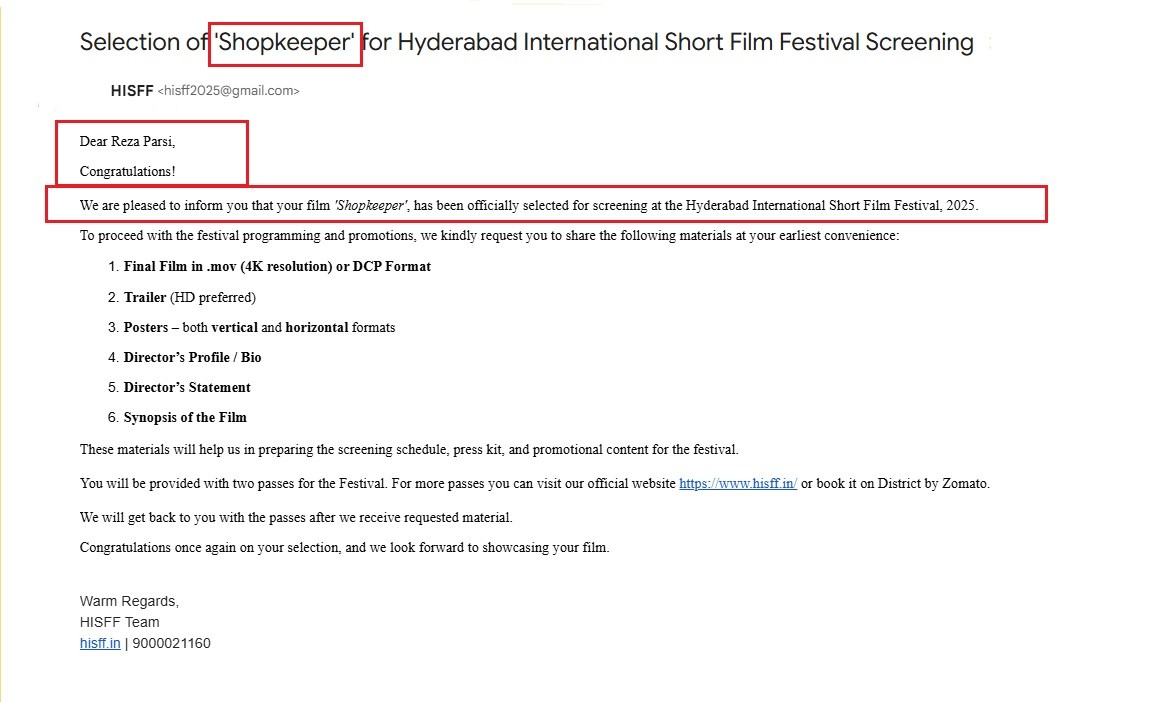Click the 'HISFF Team' signature line
The width and height of the screenshot is (1159, 702).
(119, 622)
